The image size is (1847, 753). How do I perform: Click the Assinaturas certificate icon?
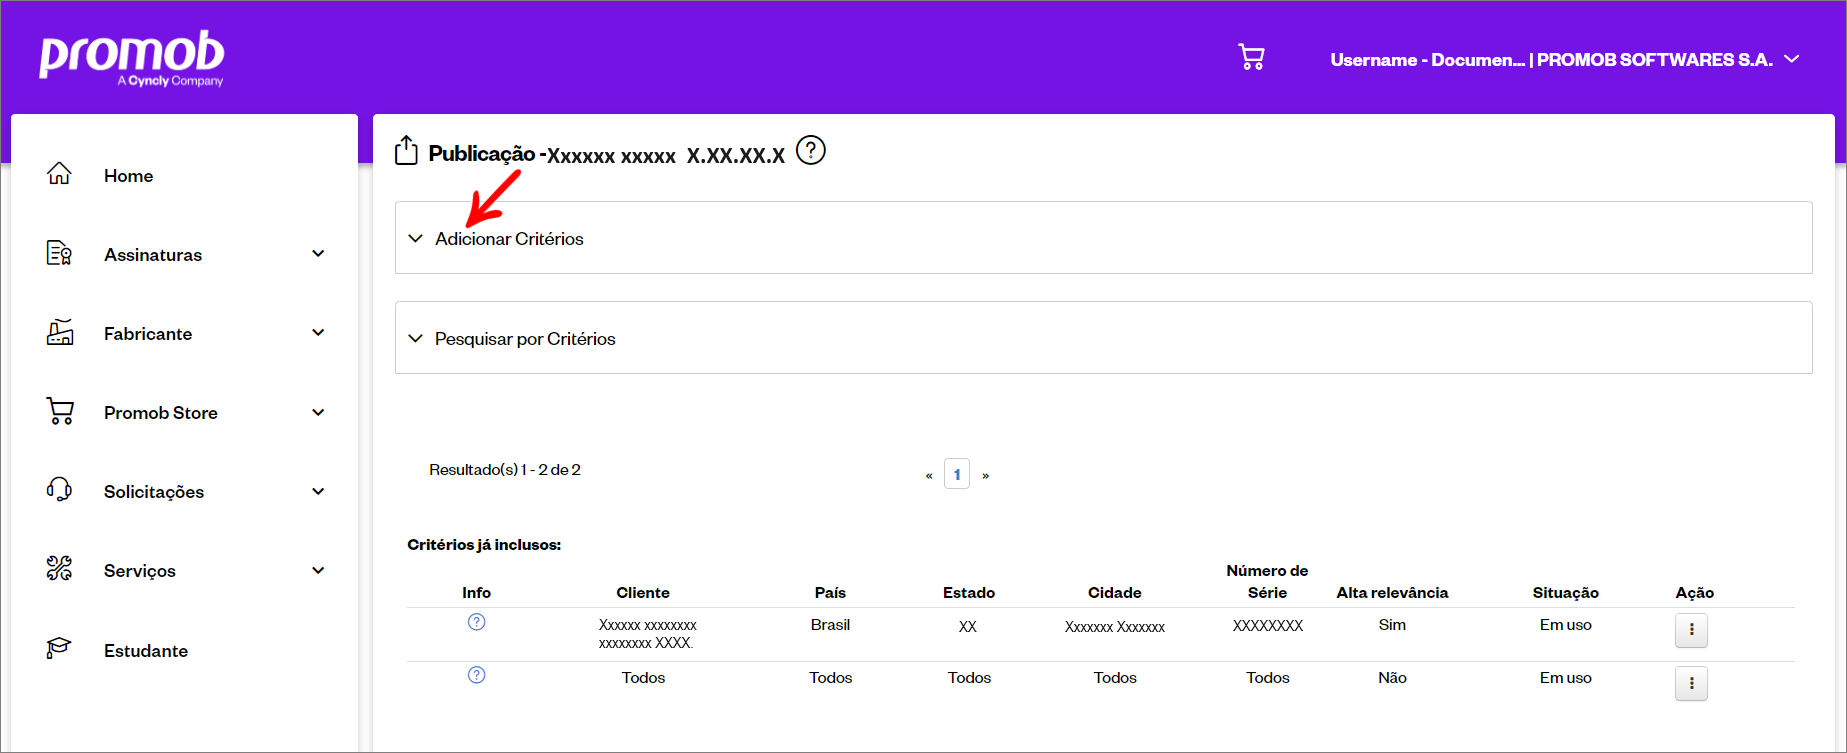59,253
